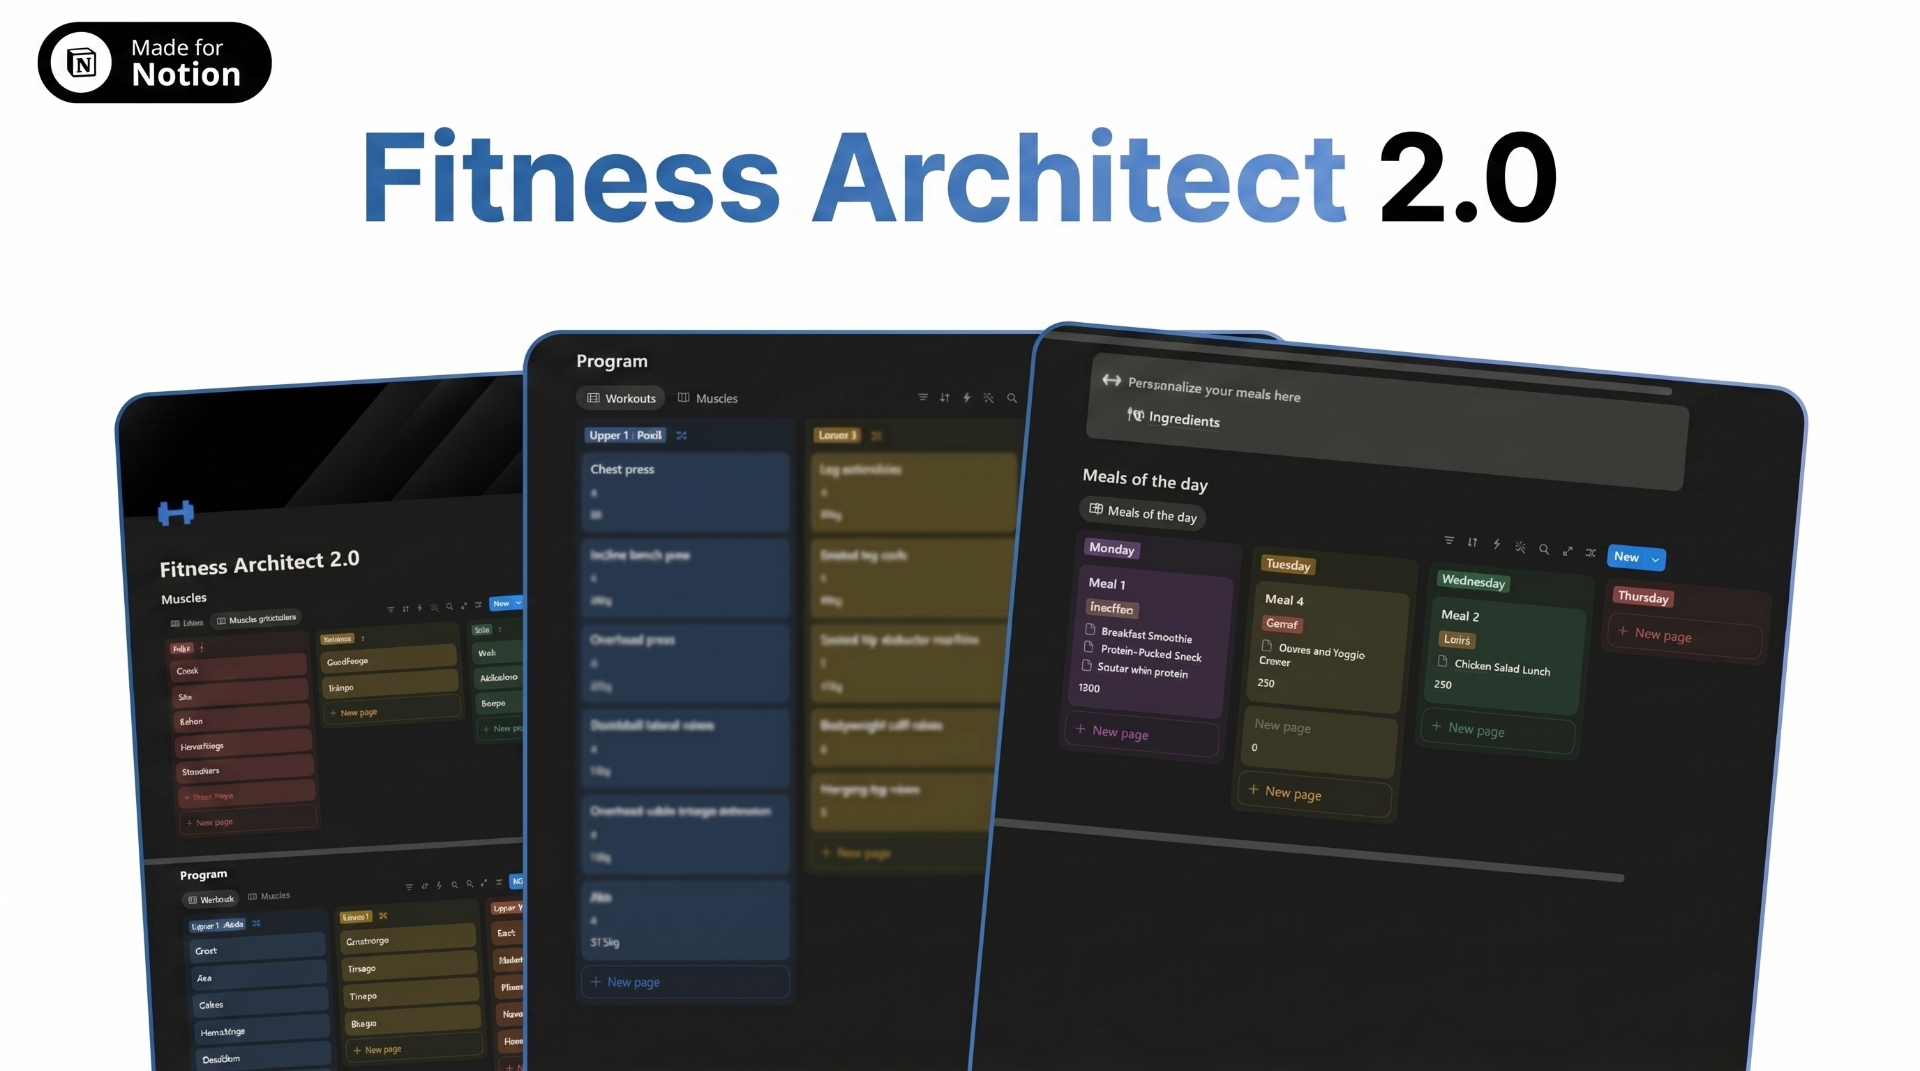Screen dimensions: 1920x1071
Task: Click lightning automation icon in center Program toolbar
Action: tap(967, 398)
